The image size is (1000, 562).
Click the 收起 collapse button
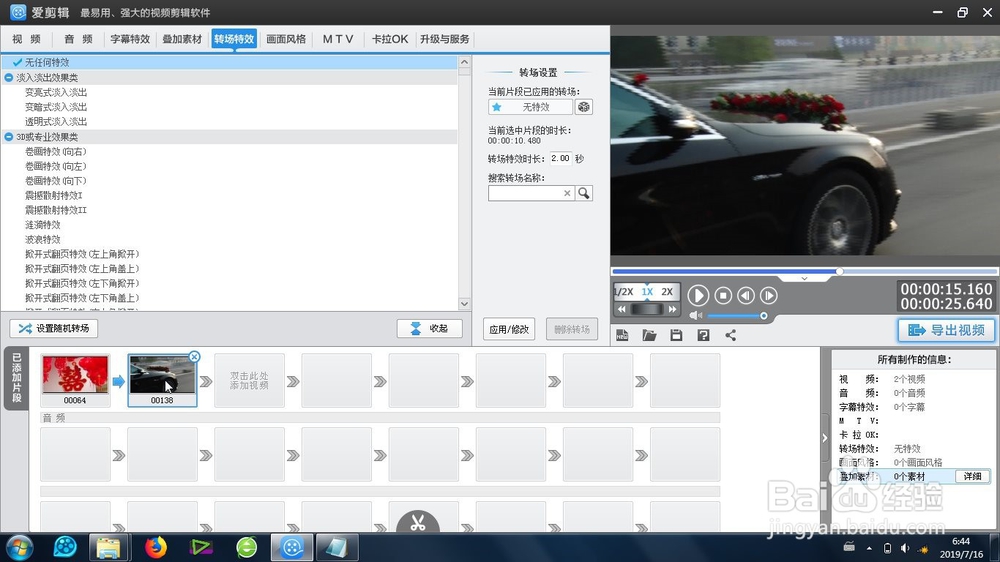coord(430,328)
